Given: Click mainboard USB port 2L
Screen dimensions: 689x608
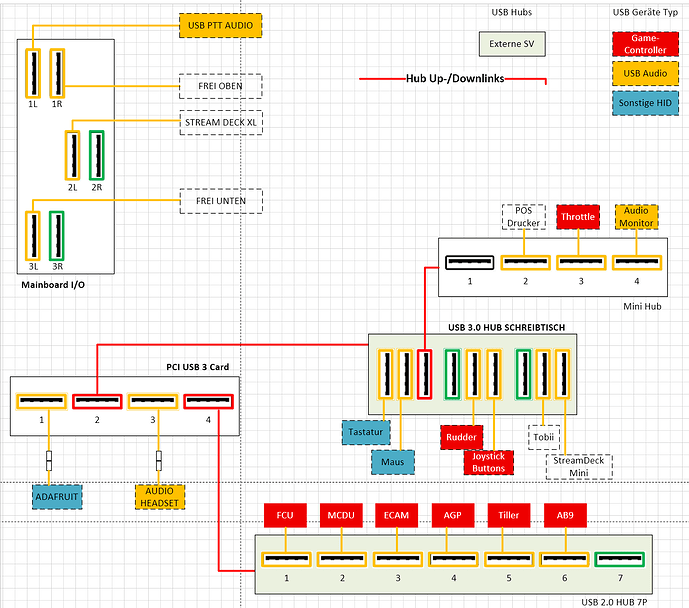Looking at the screenshot, I should click(73, 156).
